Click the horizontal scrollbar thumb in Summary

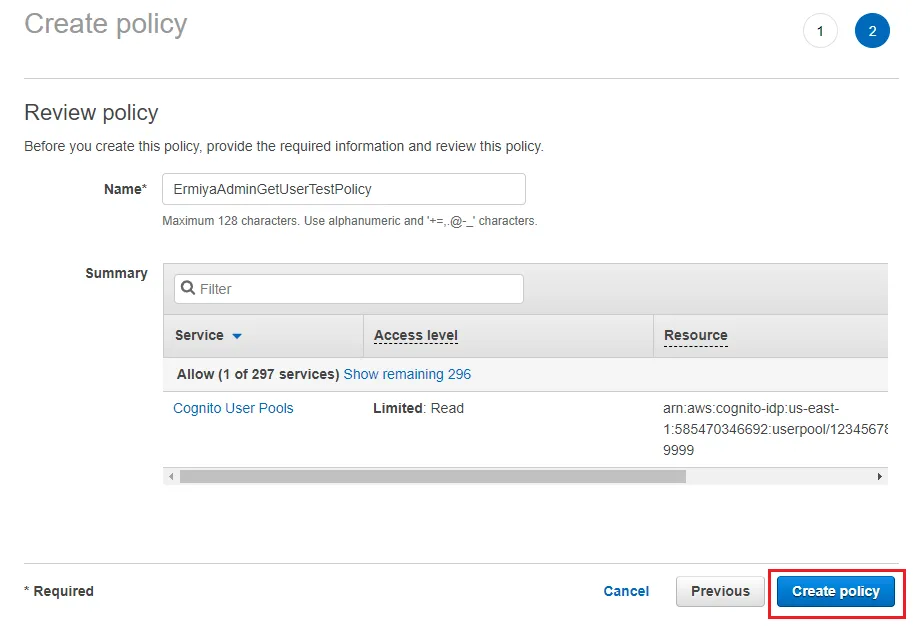(x=432, y=477)
